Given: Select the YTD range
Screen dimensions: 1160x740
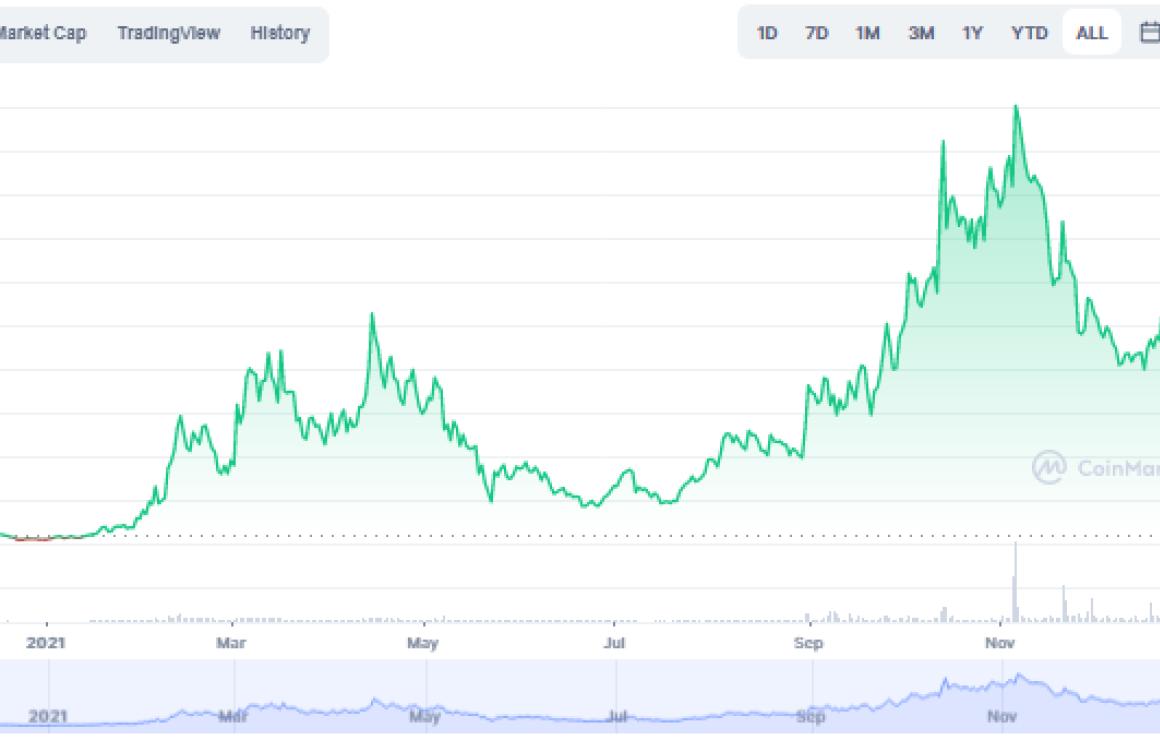Looking at the screenshot, I should tap(1029, 33).
